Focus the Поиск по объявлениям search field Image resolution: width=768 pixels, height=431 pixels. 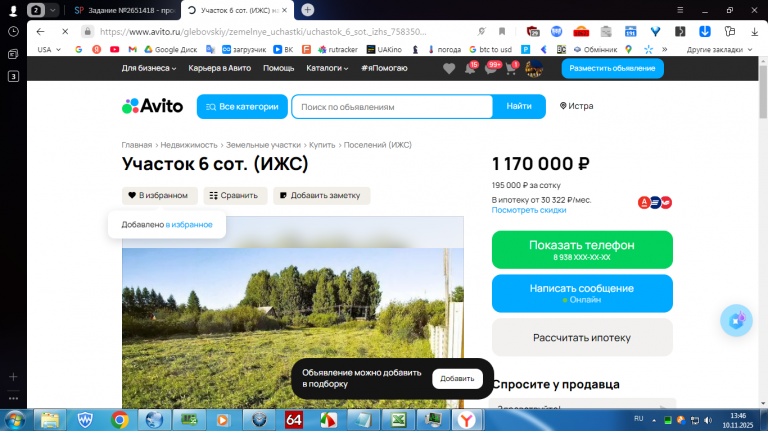pyautogui.click(x=392, y=106)
